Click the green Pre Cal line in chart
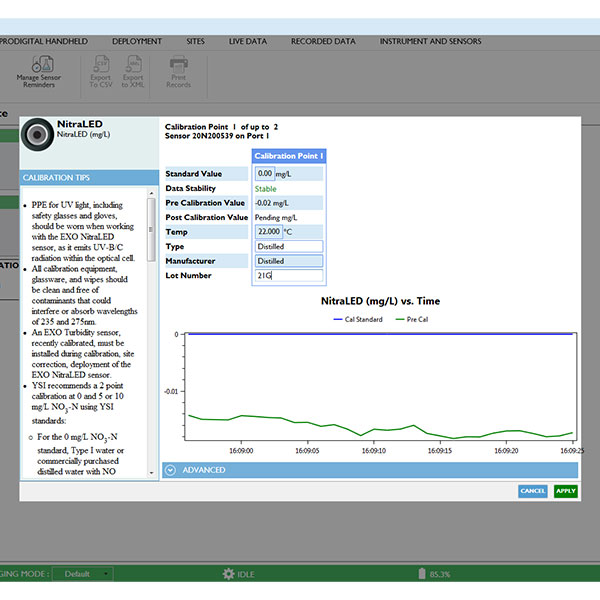 381,429
